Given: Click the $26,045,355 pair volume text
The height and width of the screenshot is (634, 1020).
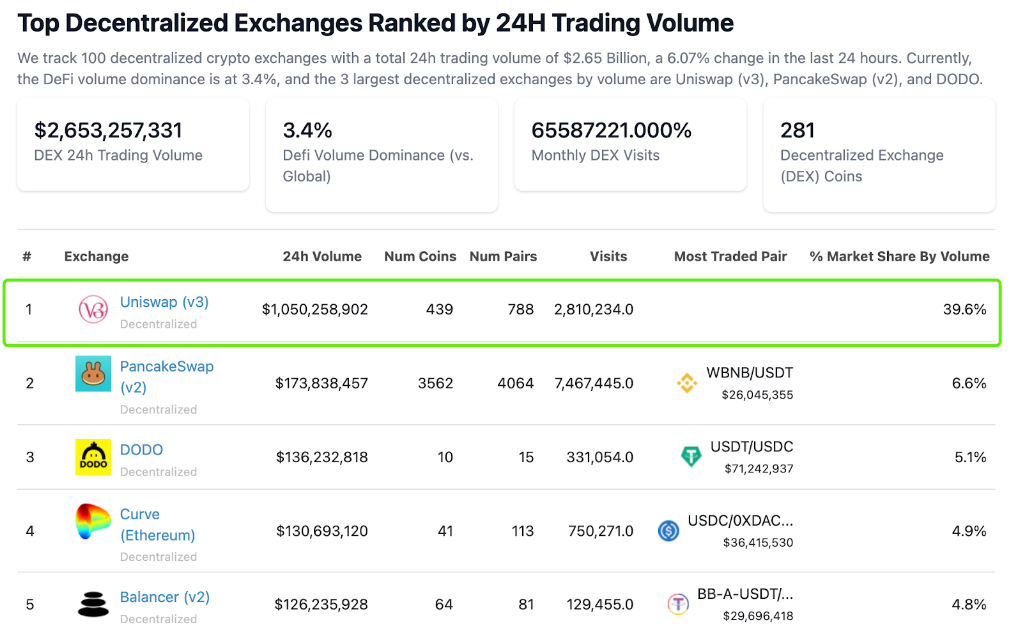Looking at the screenshot, I should tap(757, 395).
